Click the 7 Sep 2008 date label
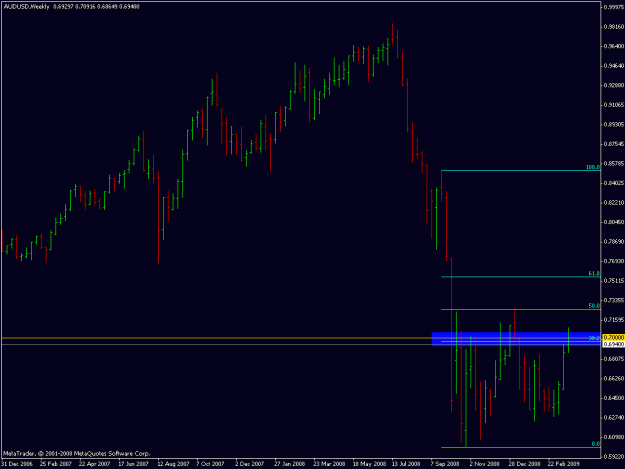Screen dimensions: 625x469 tap(444, 464)
